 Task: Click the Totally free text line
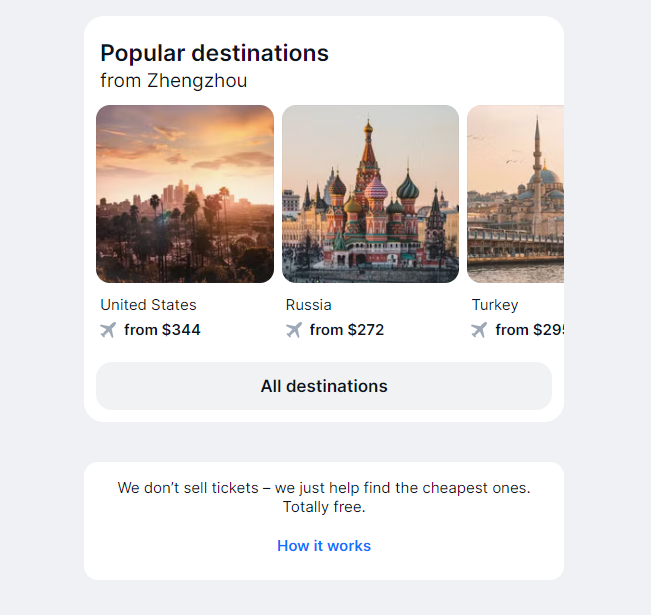click(324, 507)
